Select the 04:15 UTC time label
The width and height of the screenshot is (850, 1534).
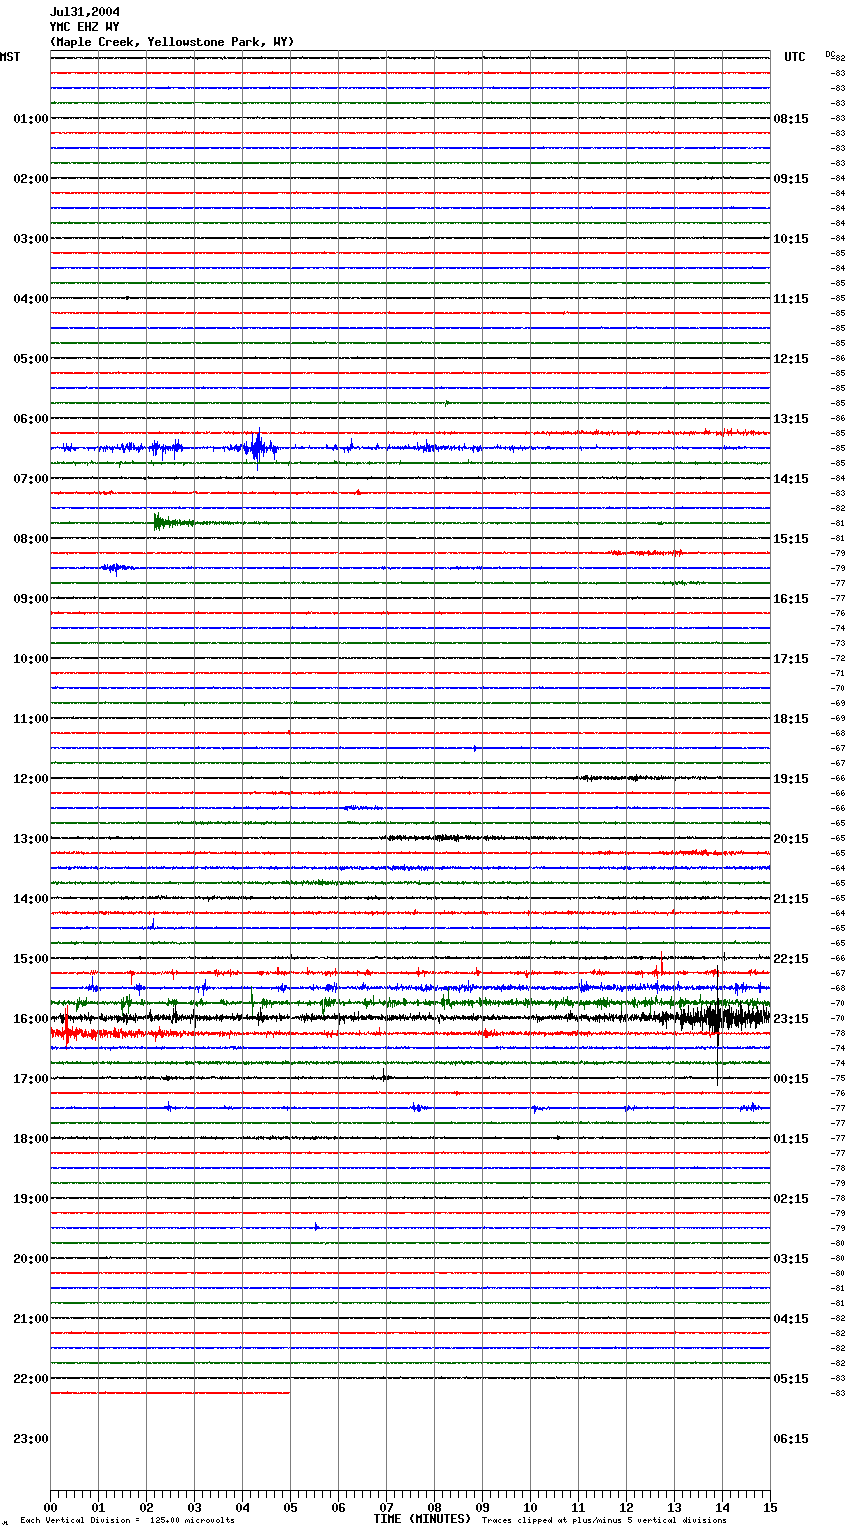pos(791,1319)
